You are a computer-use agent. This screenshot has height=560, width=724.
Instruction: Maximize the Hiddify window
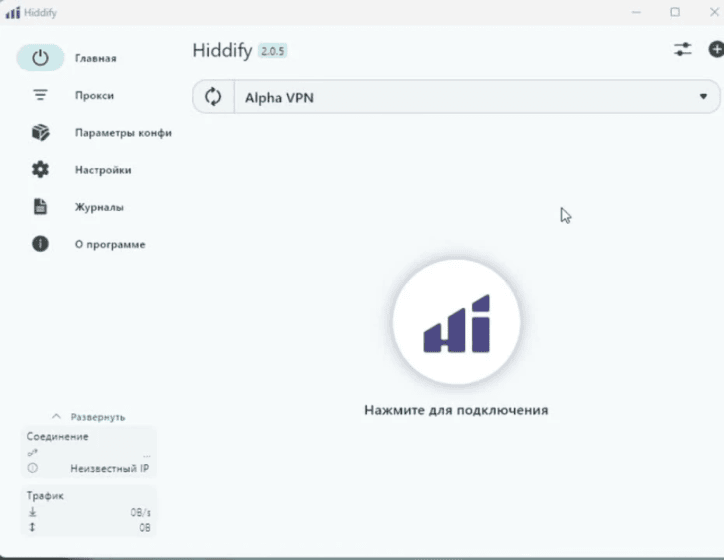click(x=675, y=12)
